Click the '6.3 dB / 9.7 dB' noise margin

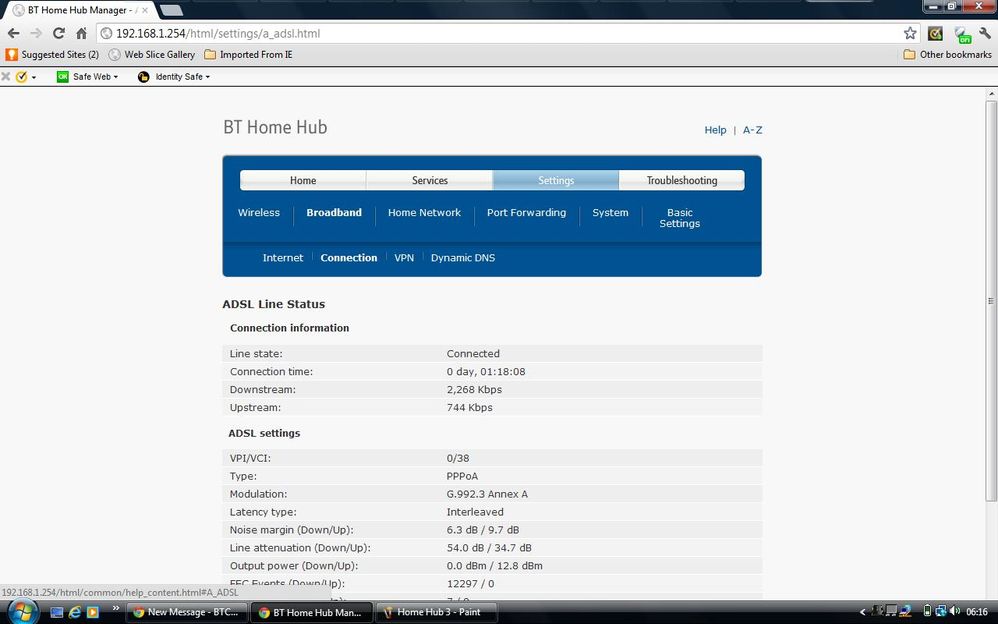(x=482, y=529)
